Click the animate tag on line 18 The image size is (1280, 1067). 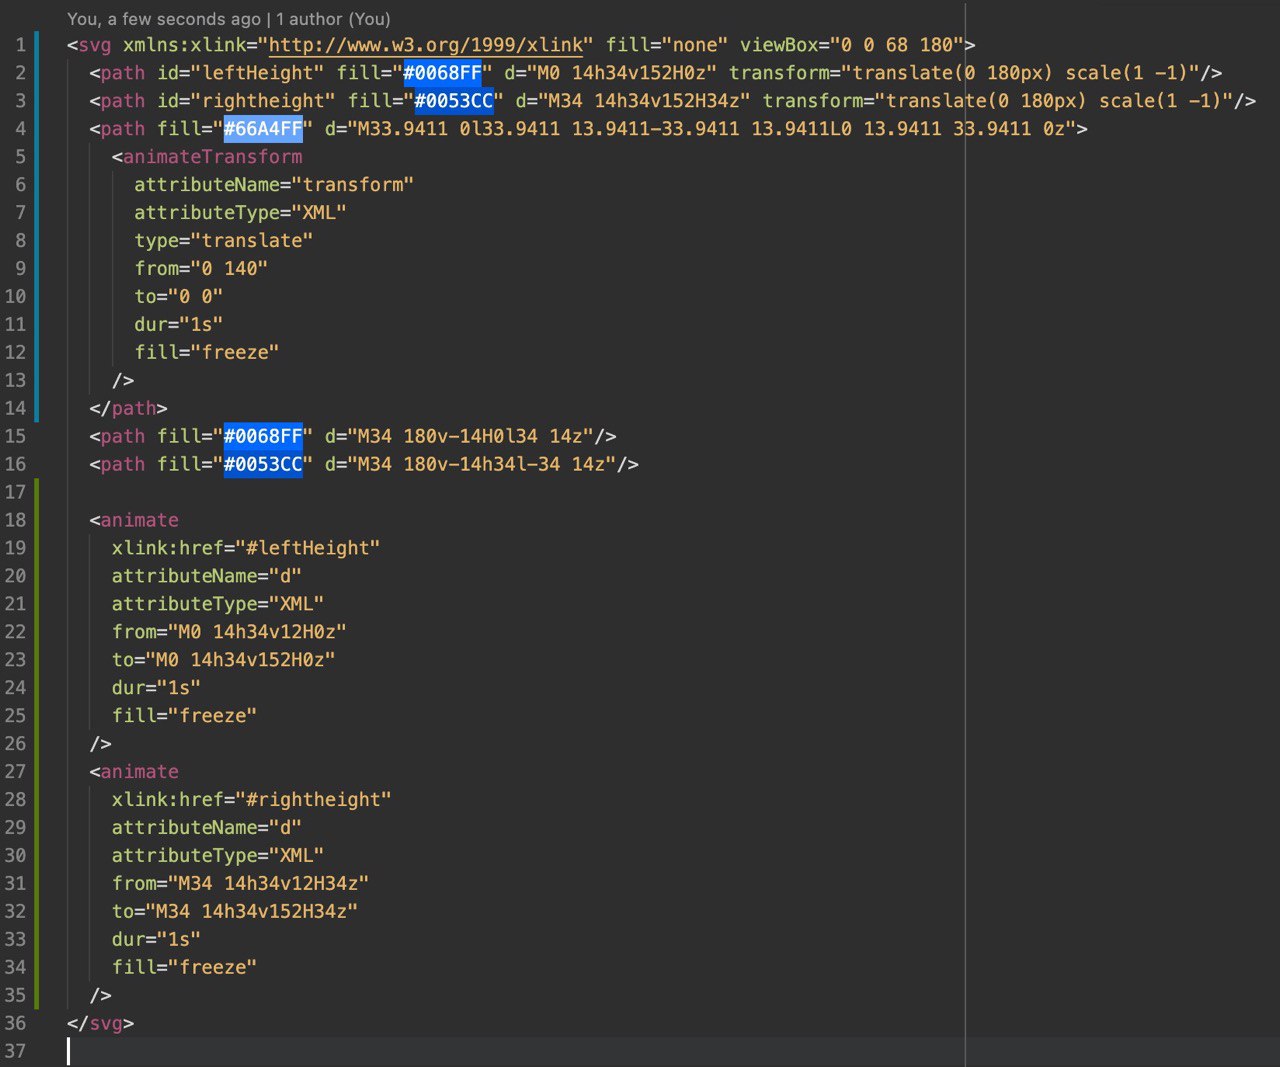click(140, 520)
